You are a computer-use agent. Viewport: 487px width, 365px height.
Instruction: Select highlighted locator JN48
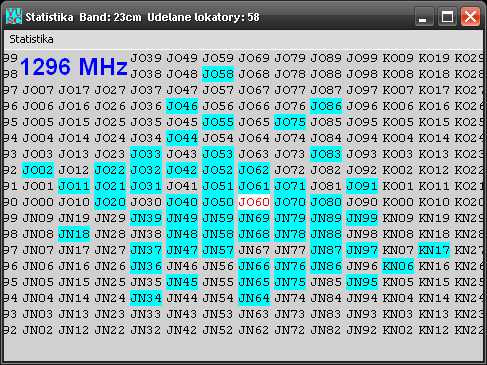(182, 234)
